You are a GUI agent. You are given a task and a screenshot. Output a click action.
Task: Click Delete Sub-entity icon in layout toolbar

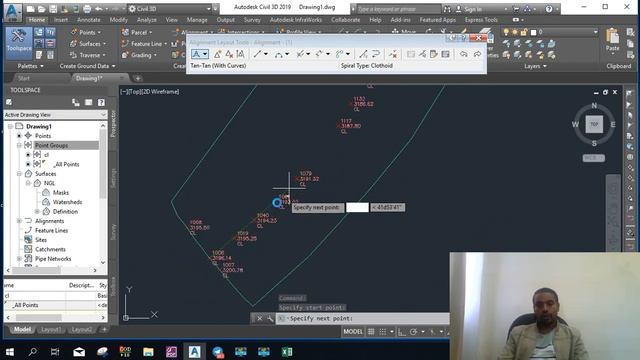coord(393,54)
